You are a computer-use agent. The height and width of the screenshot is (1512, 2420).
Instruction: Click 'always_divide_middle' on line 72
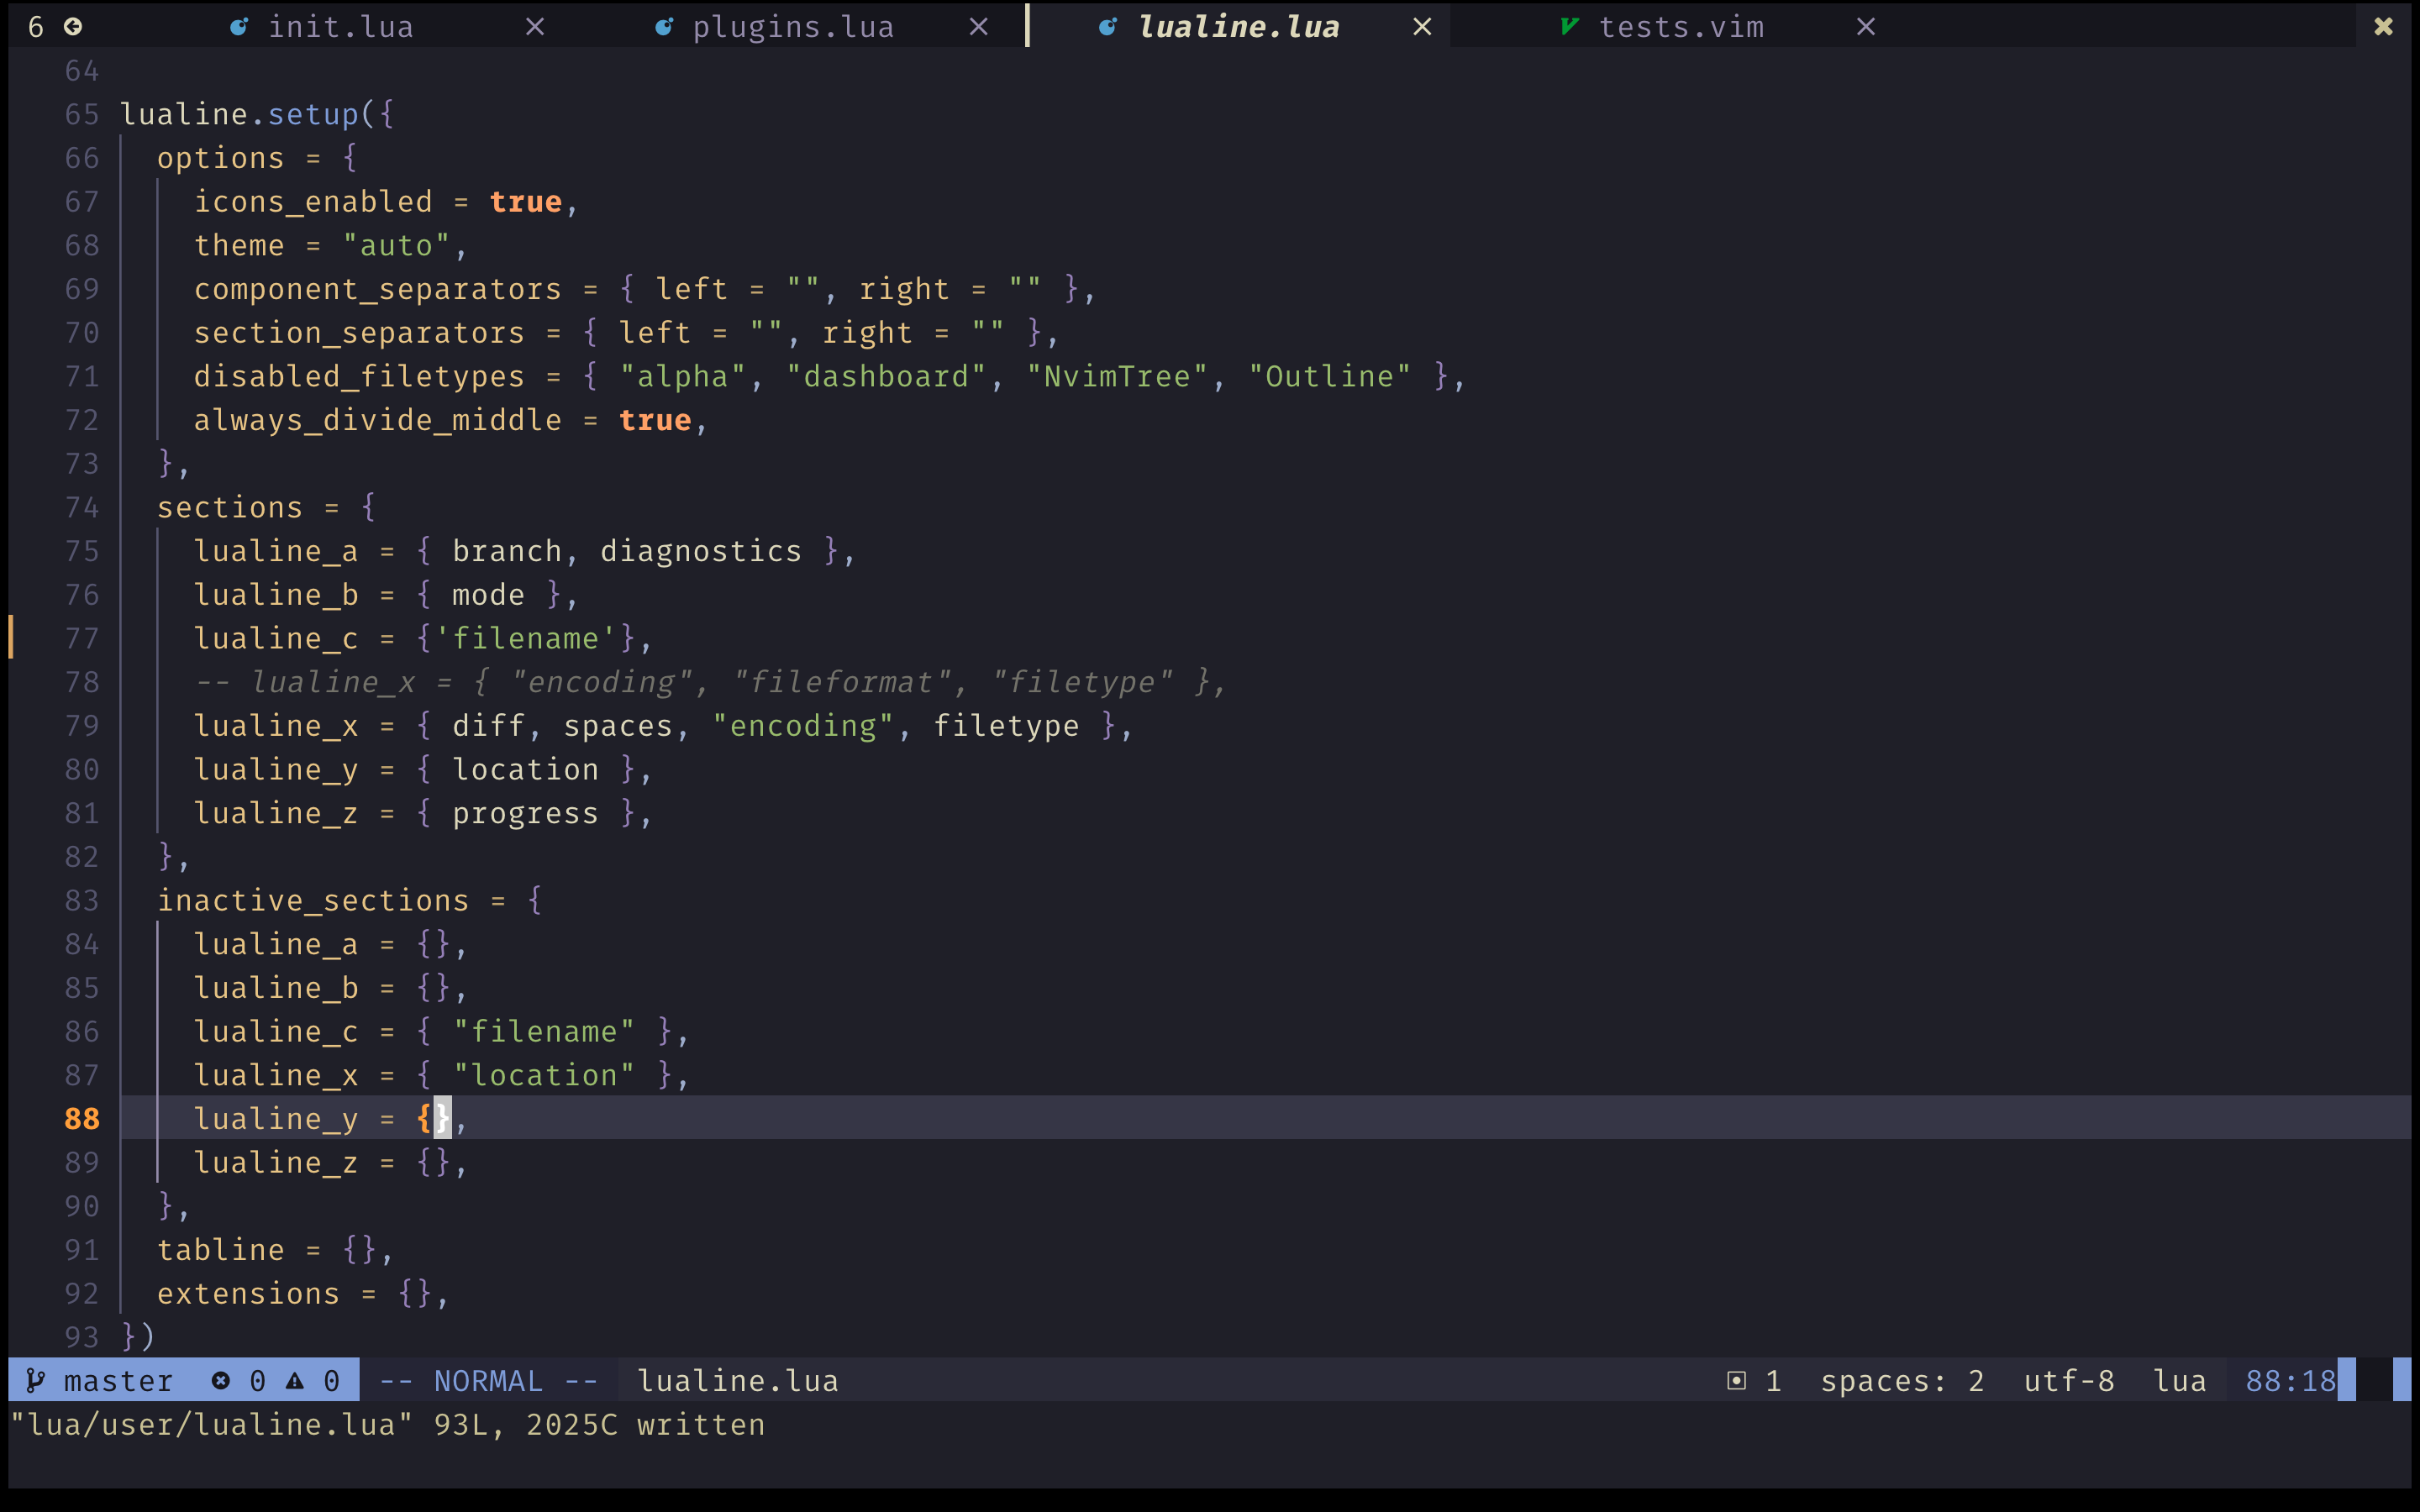[x=378, y=420]
